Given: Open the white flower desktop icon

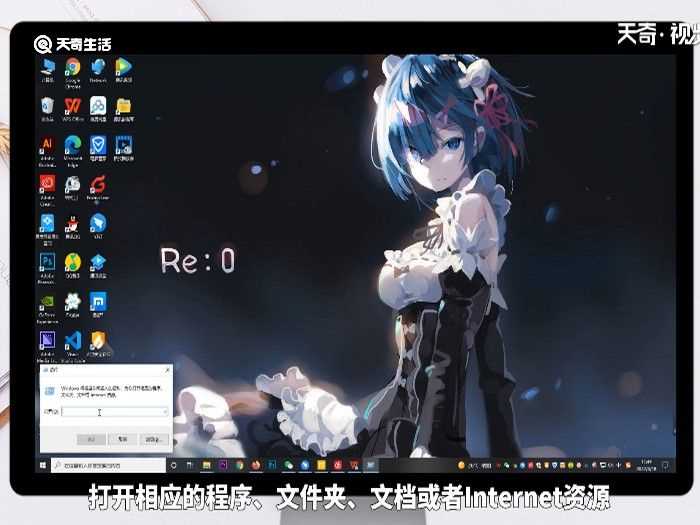Looking at the screenshot, I should [72, 305].
